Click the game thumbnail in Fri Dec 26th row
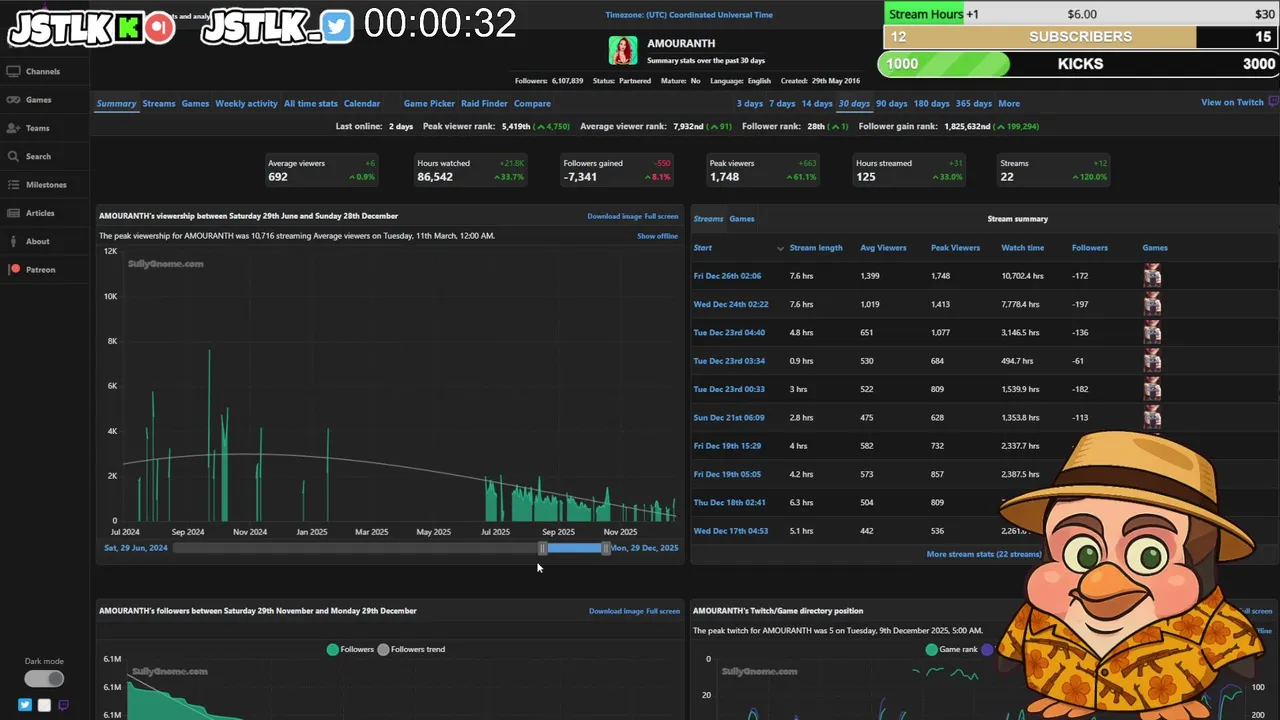 [1152, 275]
